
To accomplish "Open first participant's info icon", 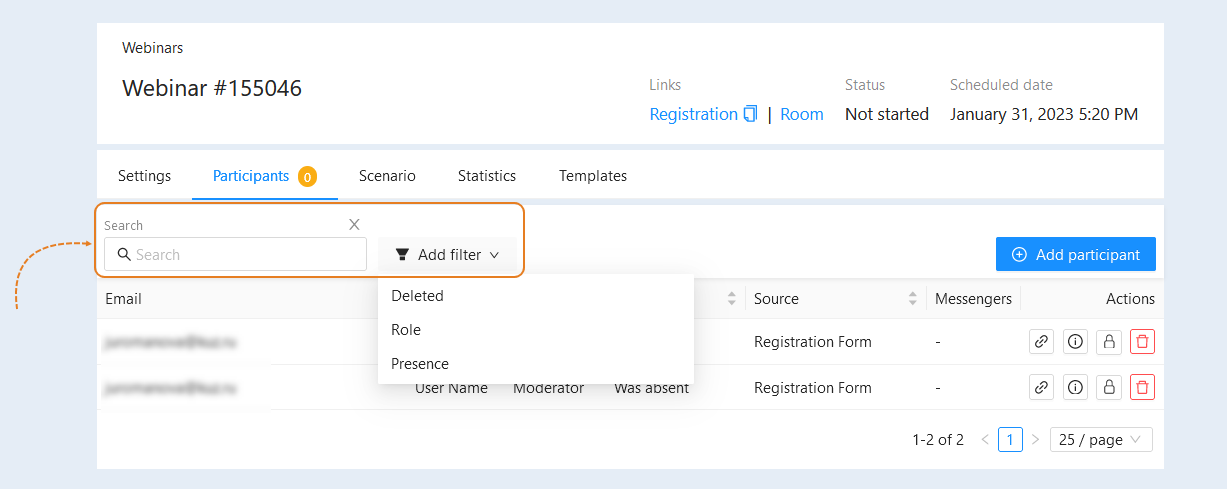I will pyautogui.click(x=1075, y=341).
